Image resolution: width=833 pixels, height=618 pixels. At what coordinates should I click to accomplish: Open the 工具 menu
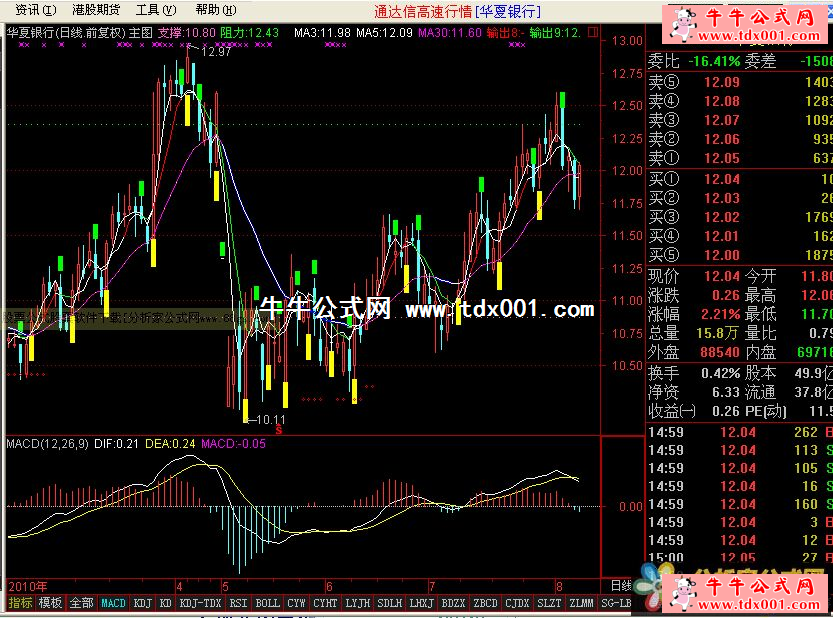point(156,10)
